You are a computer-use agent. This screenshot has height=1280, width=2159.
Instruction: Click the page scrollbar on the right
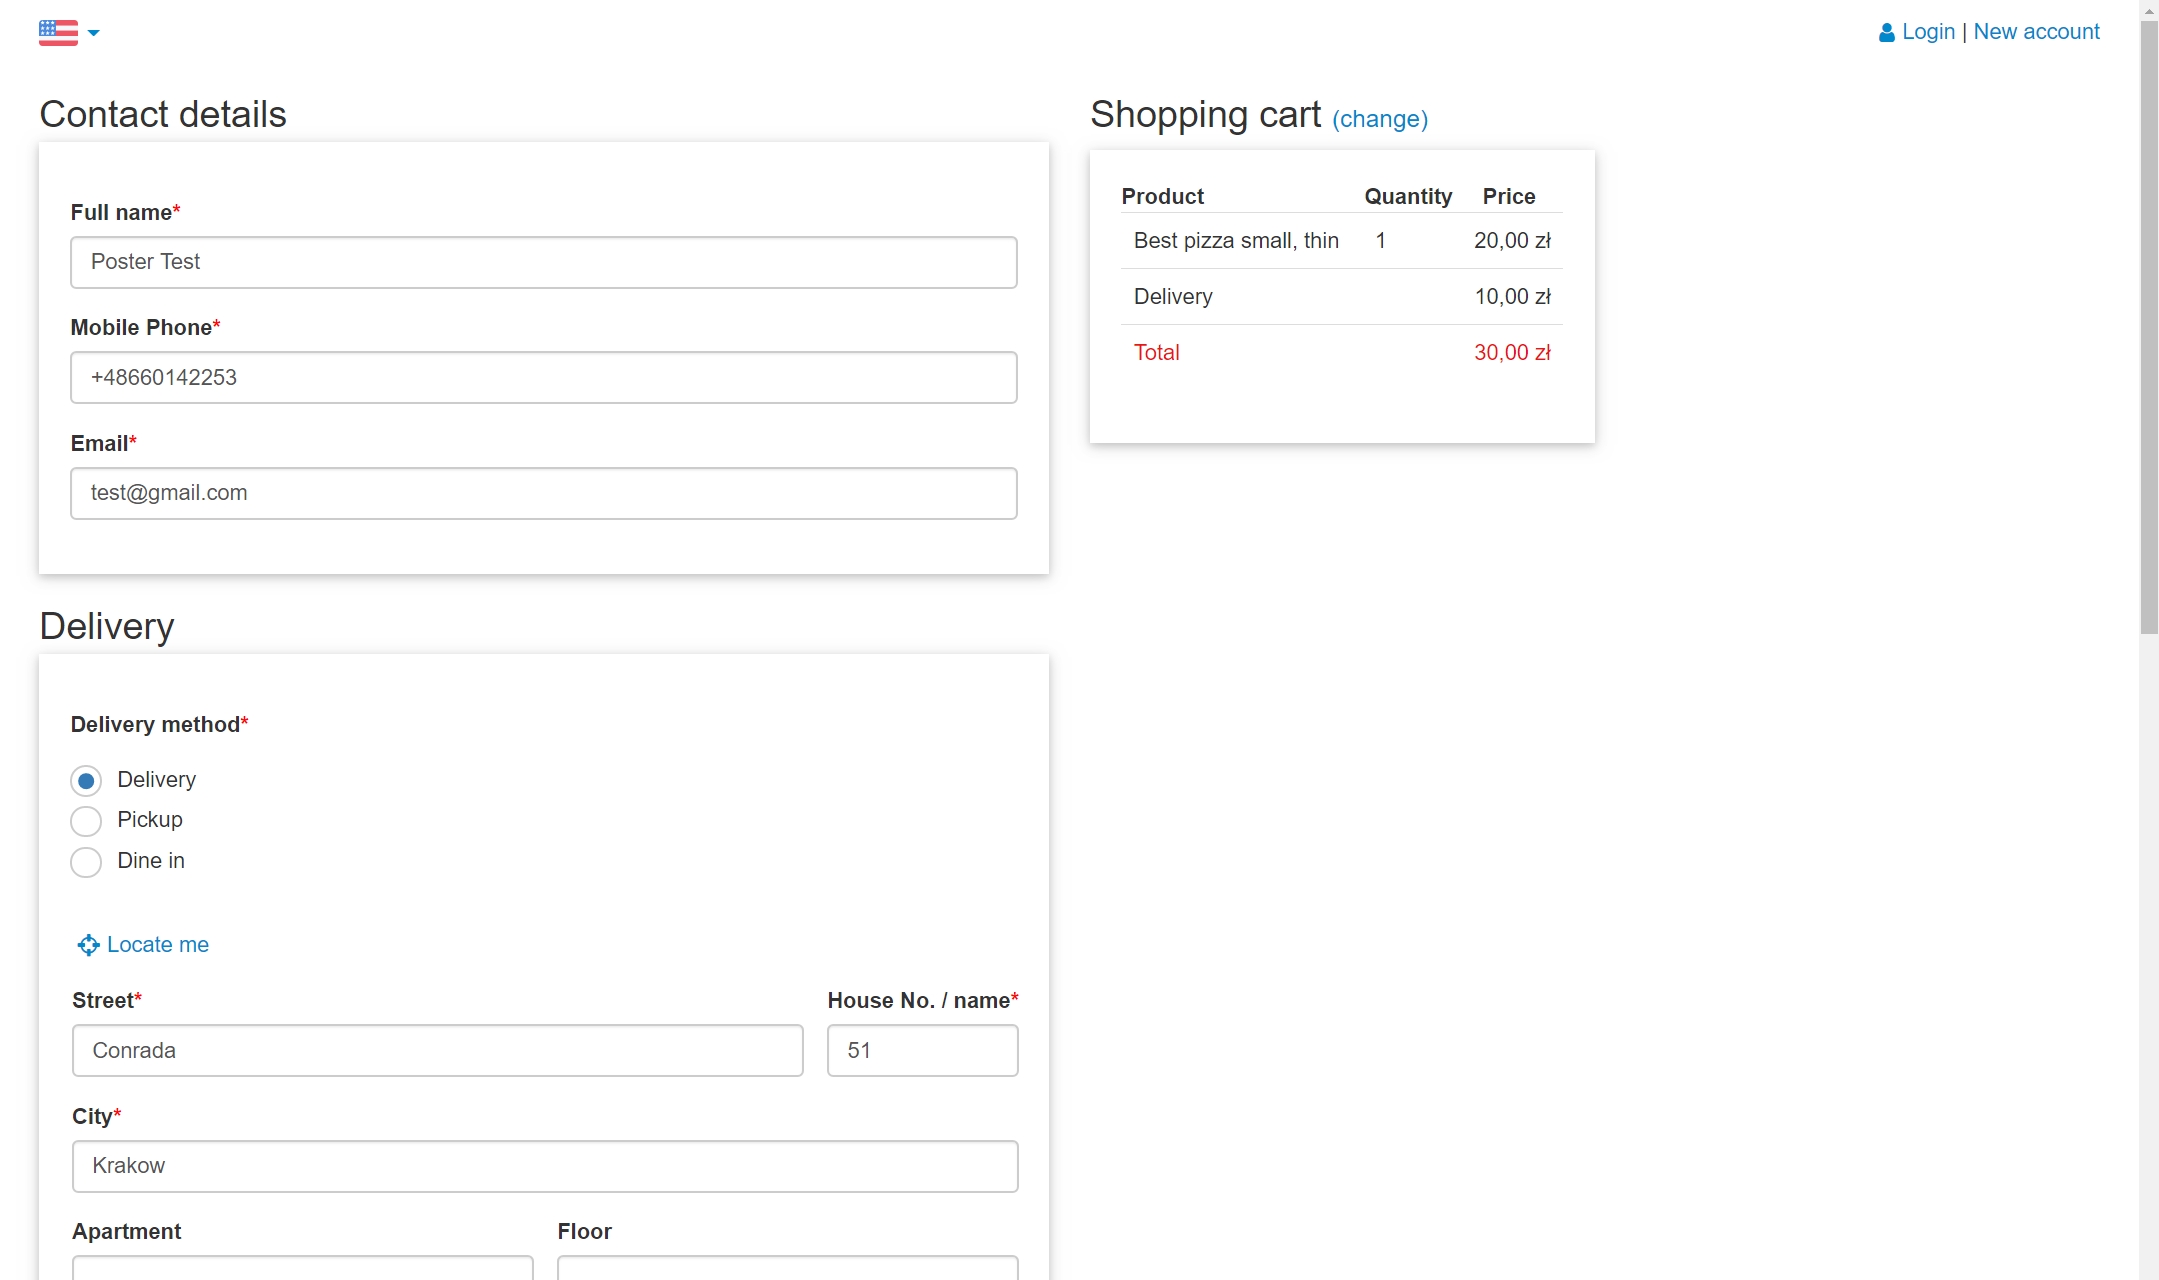(x=2148, y=330)
